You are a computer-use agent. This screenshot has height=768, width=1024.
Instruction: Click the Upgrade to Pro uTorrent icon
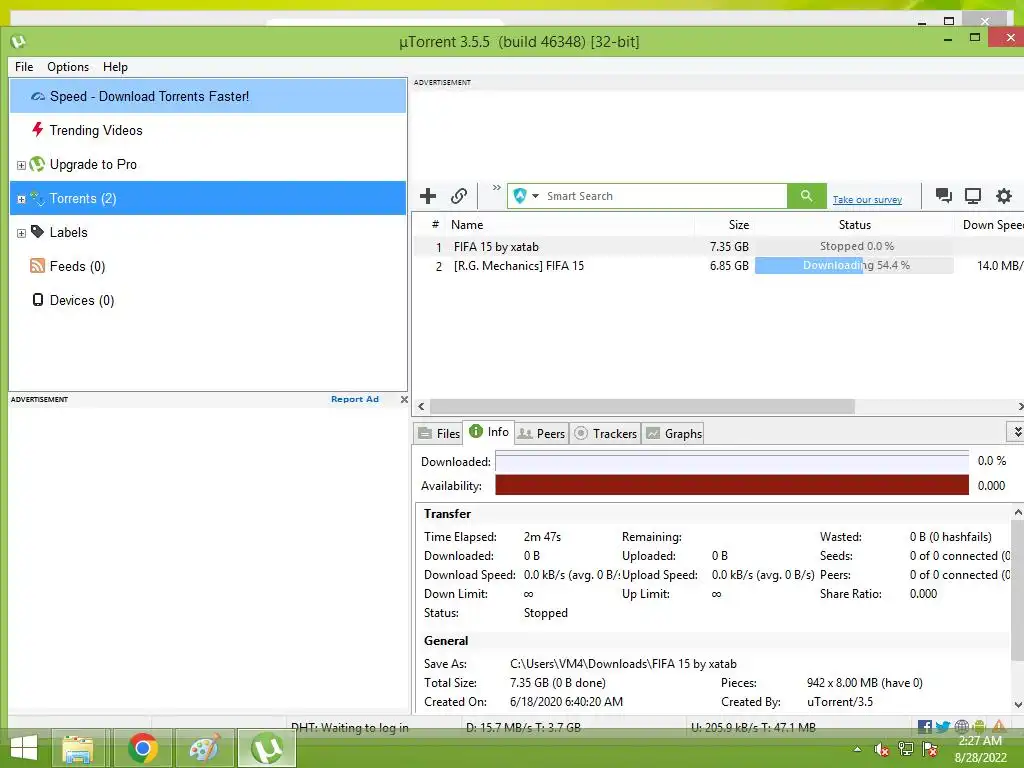pyautogui.click(x=37, y=163)
